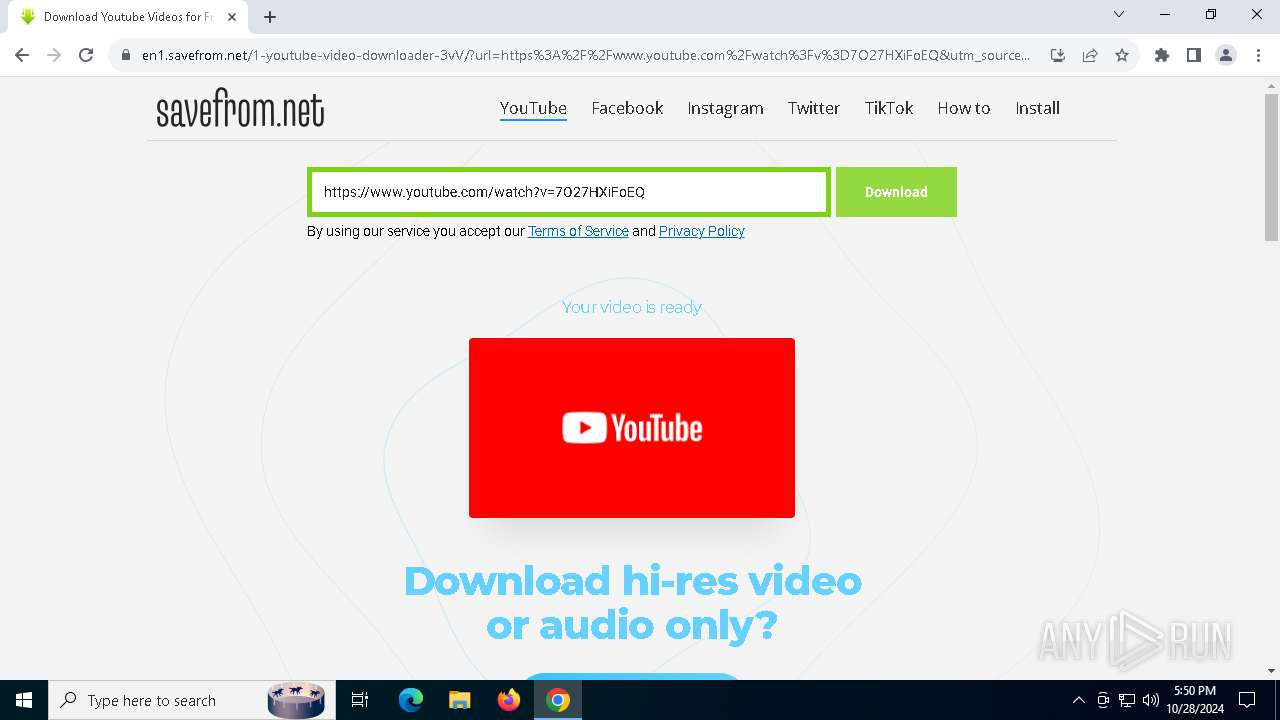1280x720 pixels.
Task: Open the Install menu item
Action: [1037, 108]
